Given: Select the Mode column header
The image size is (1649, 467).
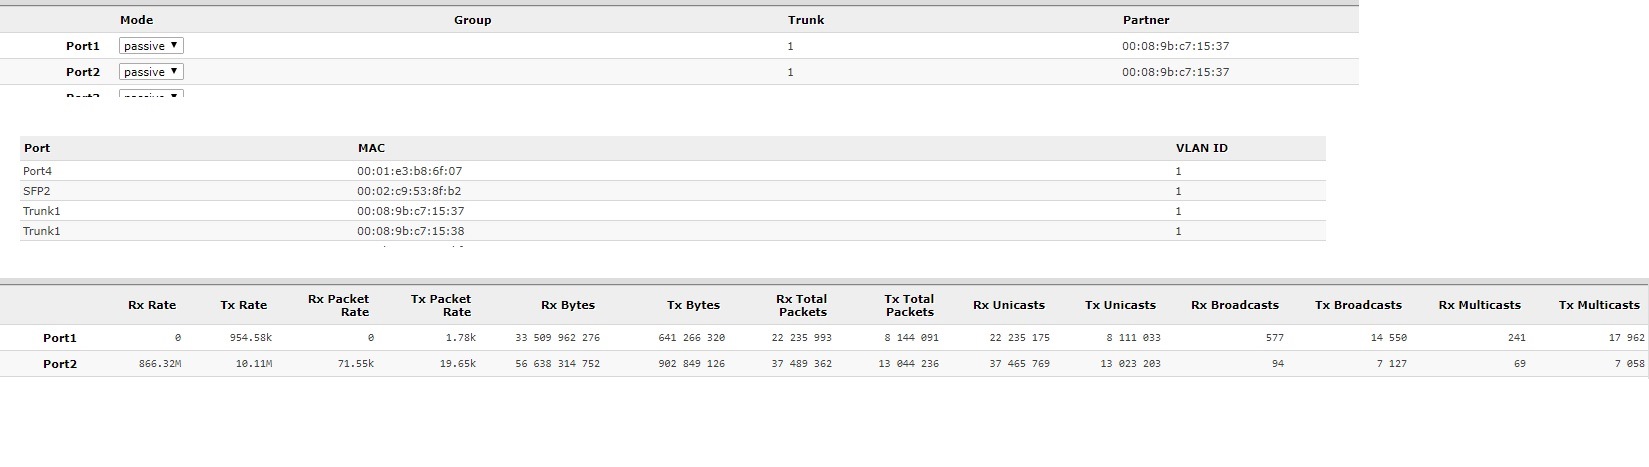Looking at the screenshot, I should [136, 20].
